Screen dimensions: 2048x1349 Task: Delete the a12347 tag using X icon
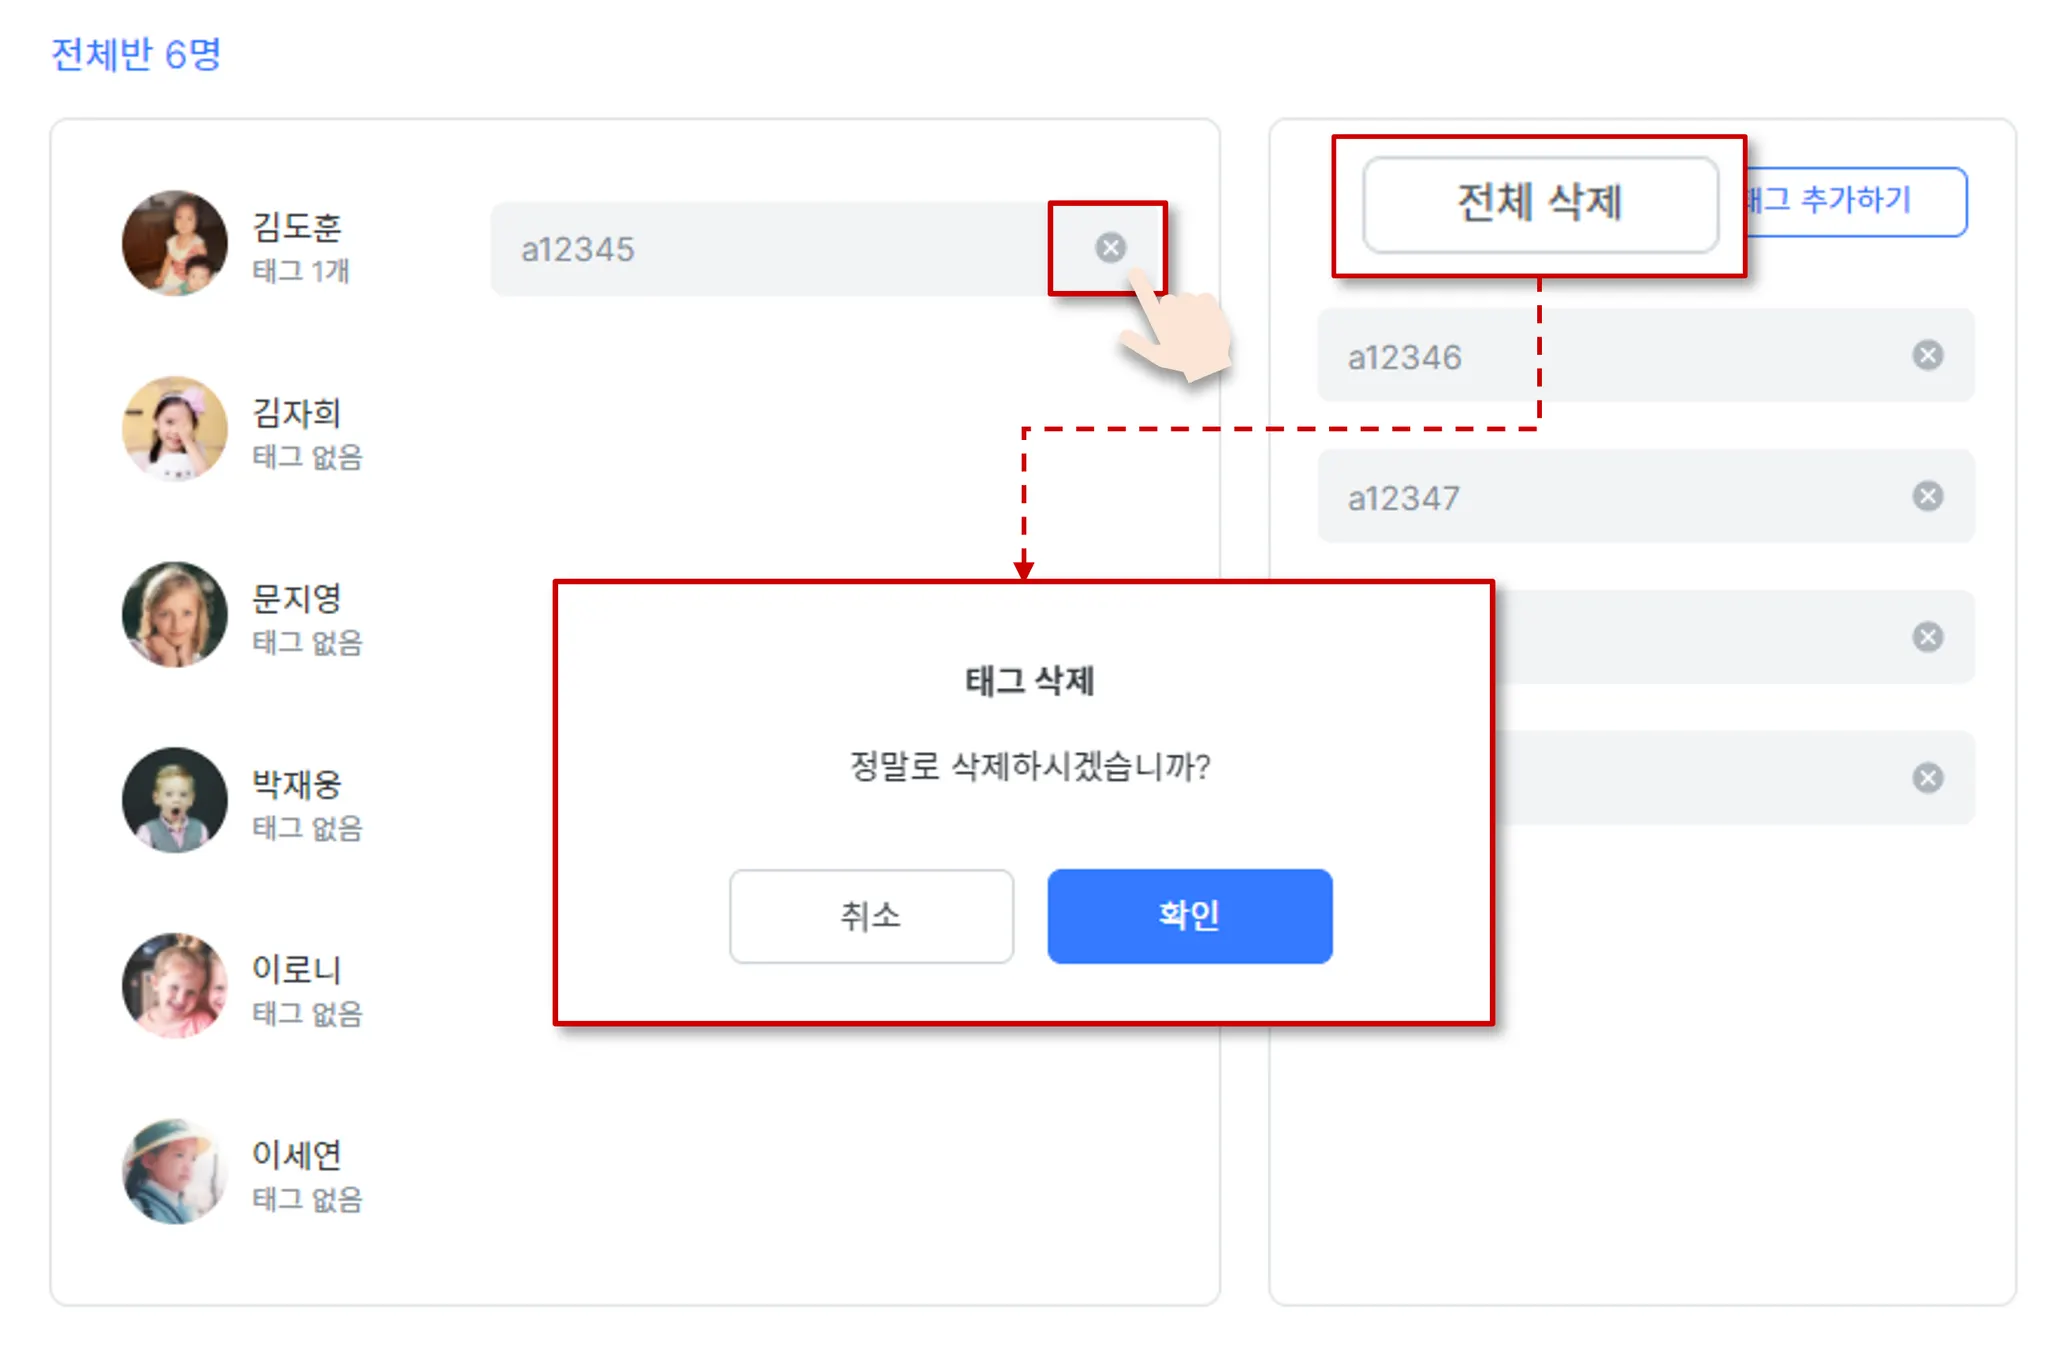click(1927, 496)
